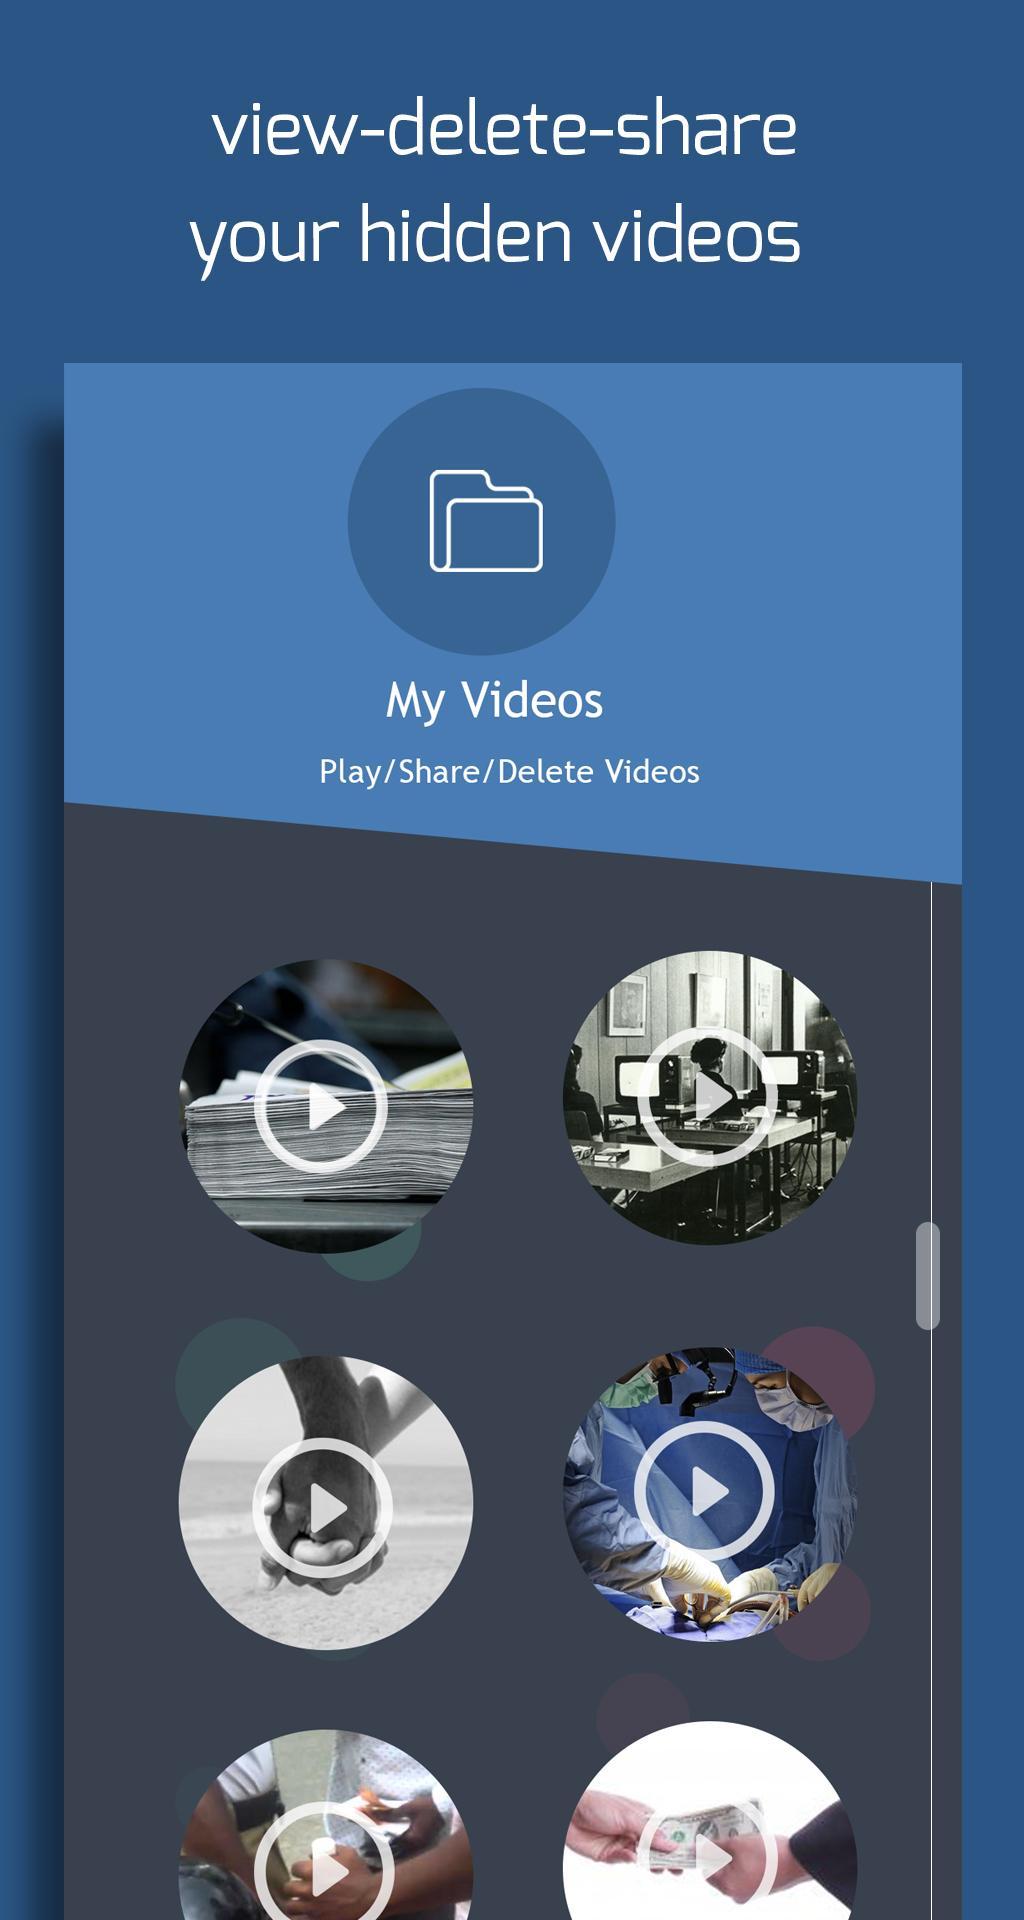Viewport: 1024px width, 1920px height.
Task: Click the vertical scrollbar handle
Action: point(928,1276)
